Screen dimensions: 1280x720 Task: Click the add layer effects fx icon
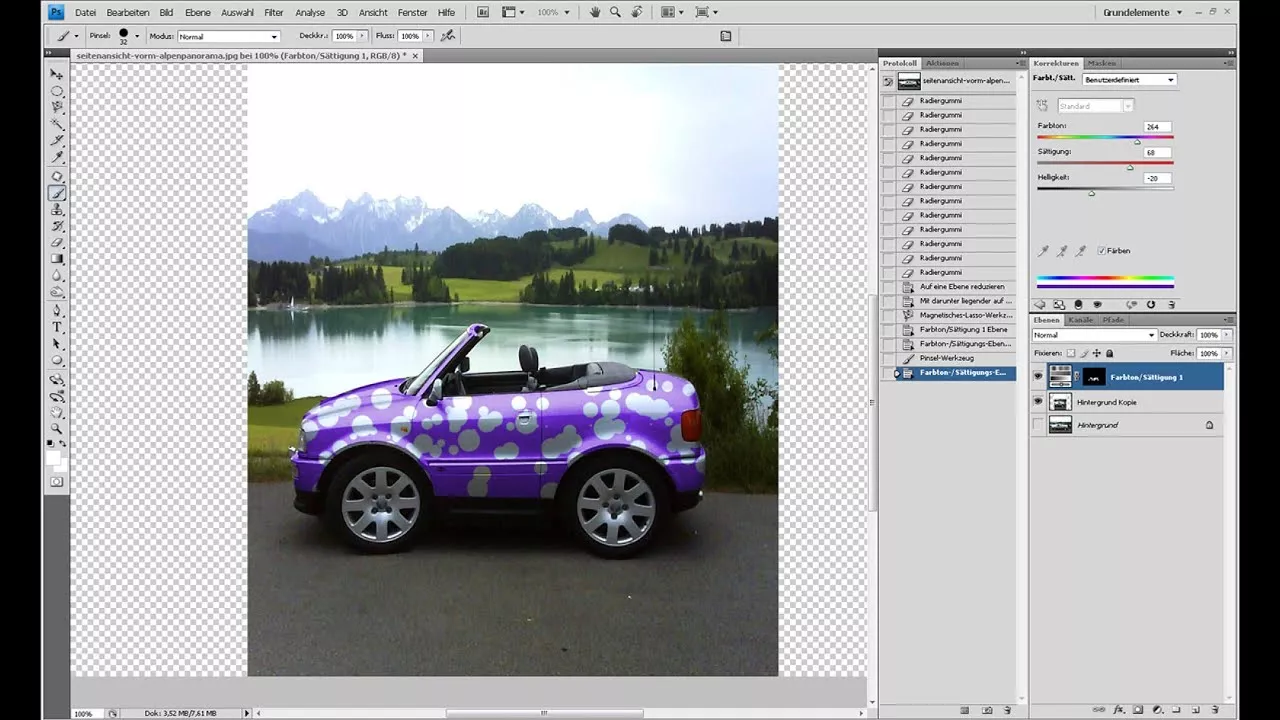[x=1119, y=710]
